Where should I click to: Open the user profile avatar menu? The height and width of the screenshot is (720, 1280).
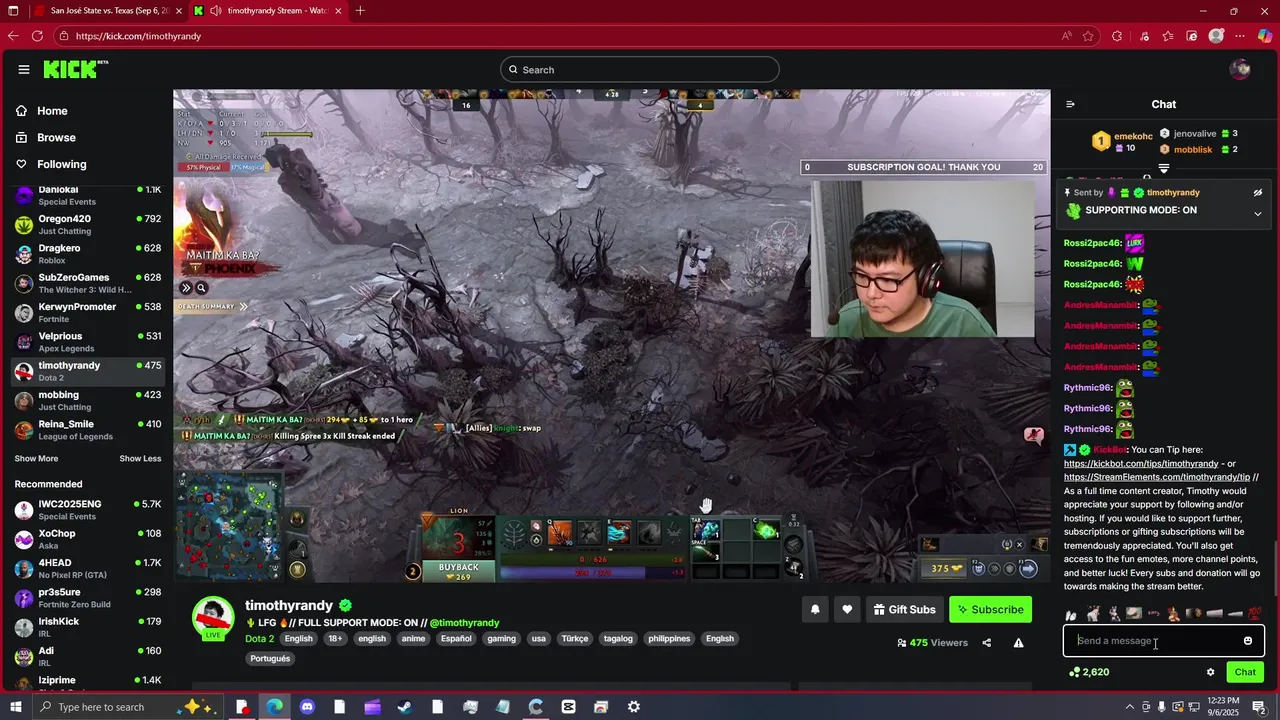[x=1240, y=69]
